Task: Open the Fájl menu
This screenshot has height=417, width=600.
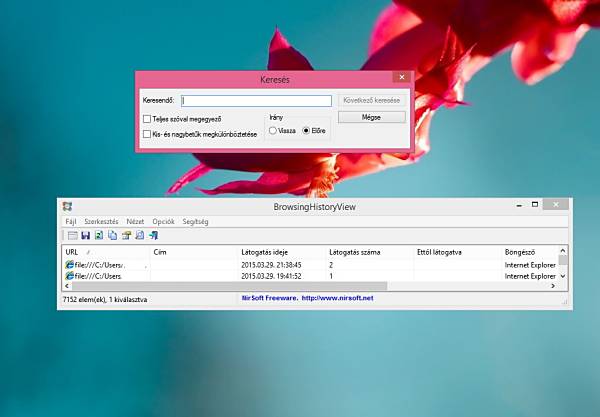Action: (71, 222)
